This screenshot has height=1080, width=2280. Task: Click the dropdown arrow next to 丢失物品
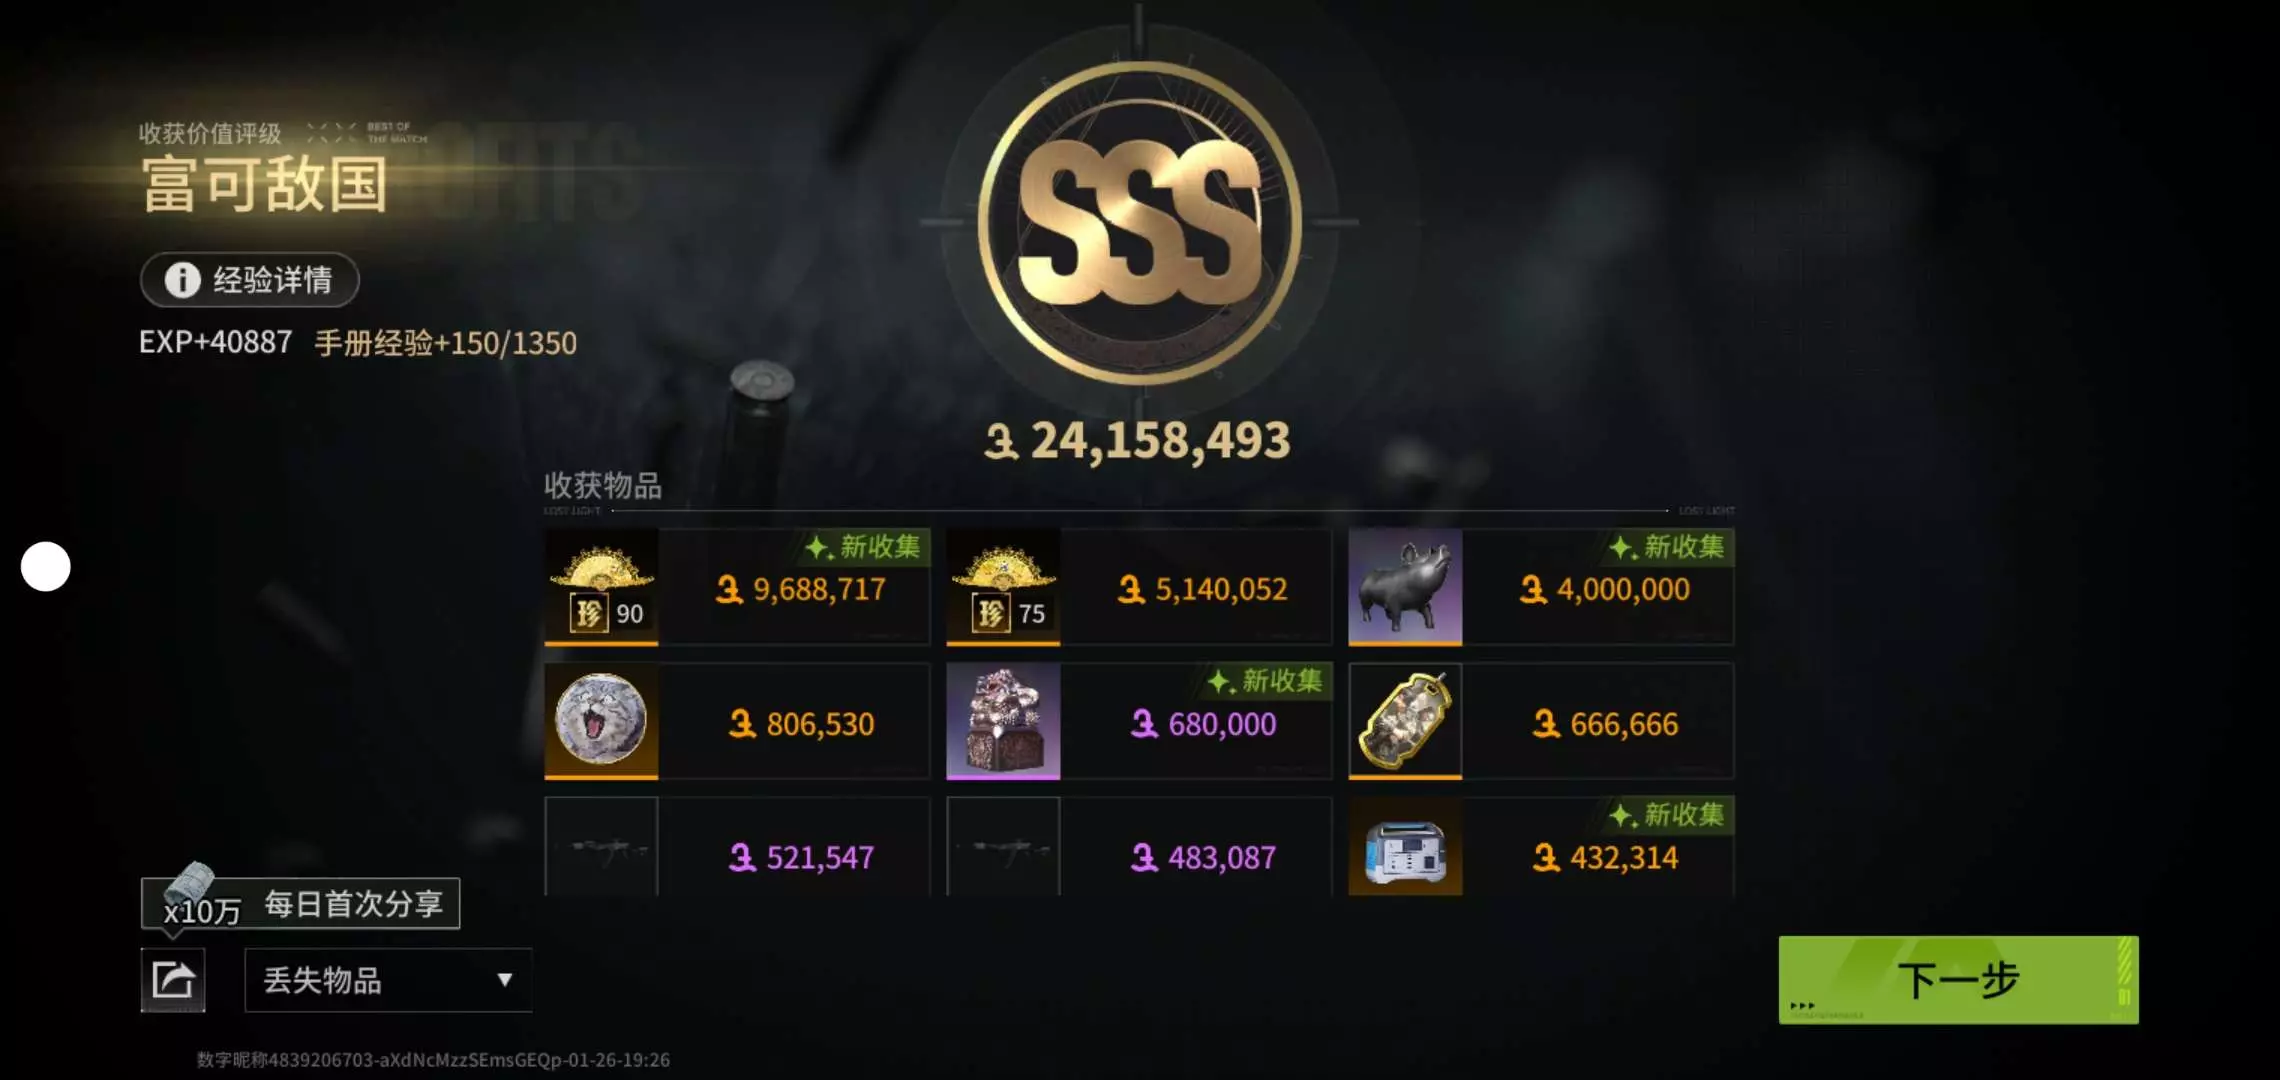[505, 980]
